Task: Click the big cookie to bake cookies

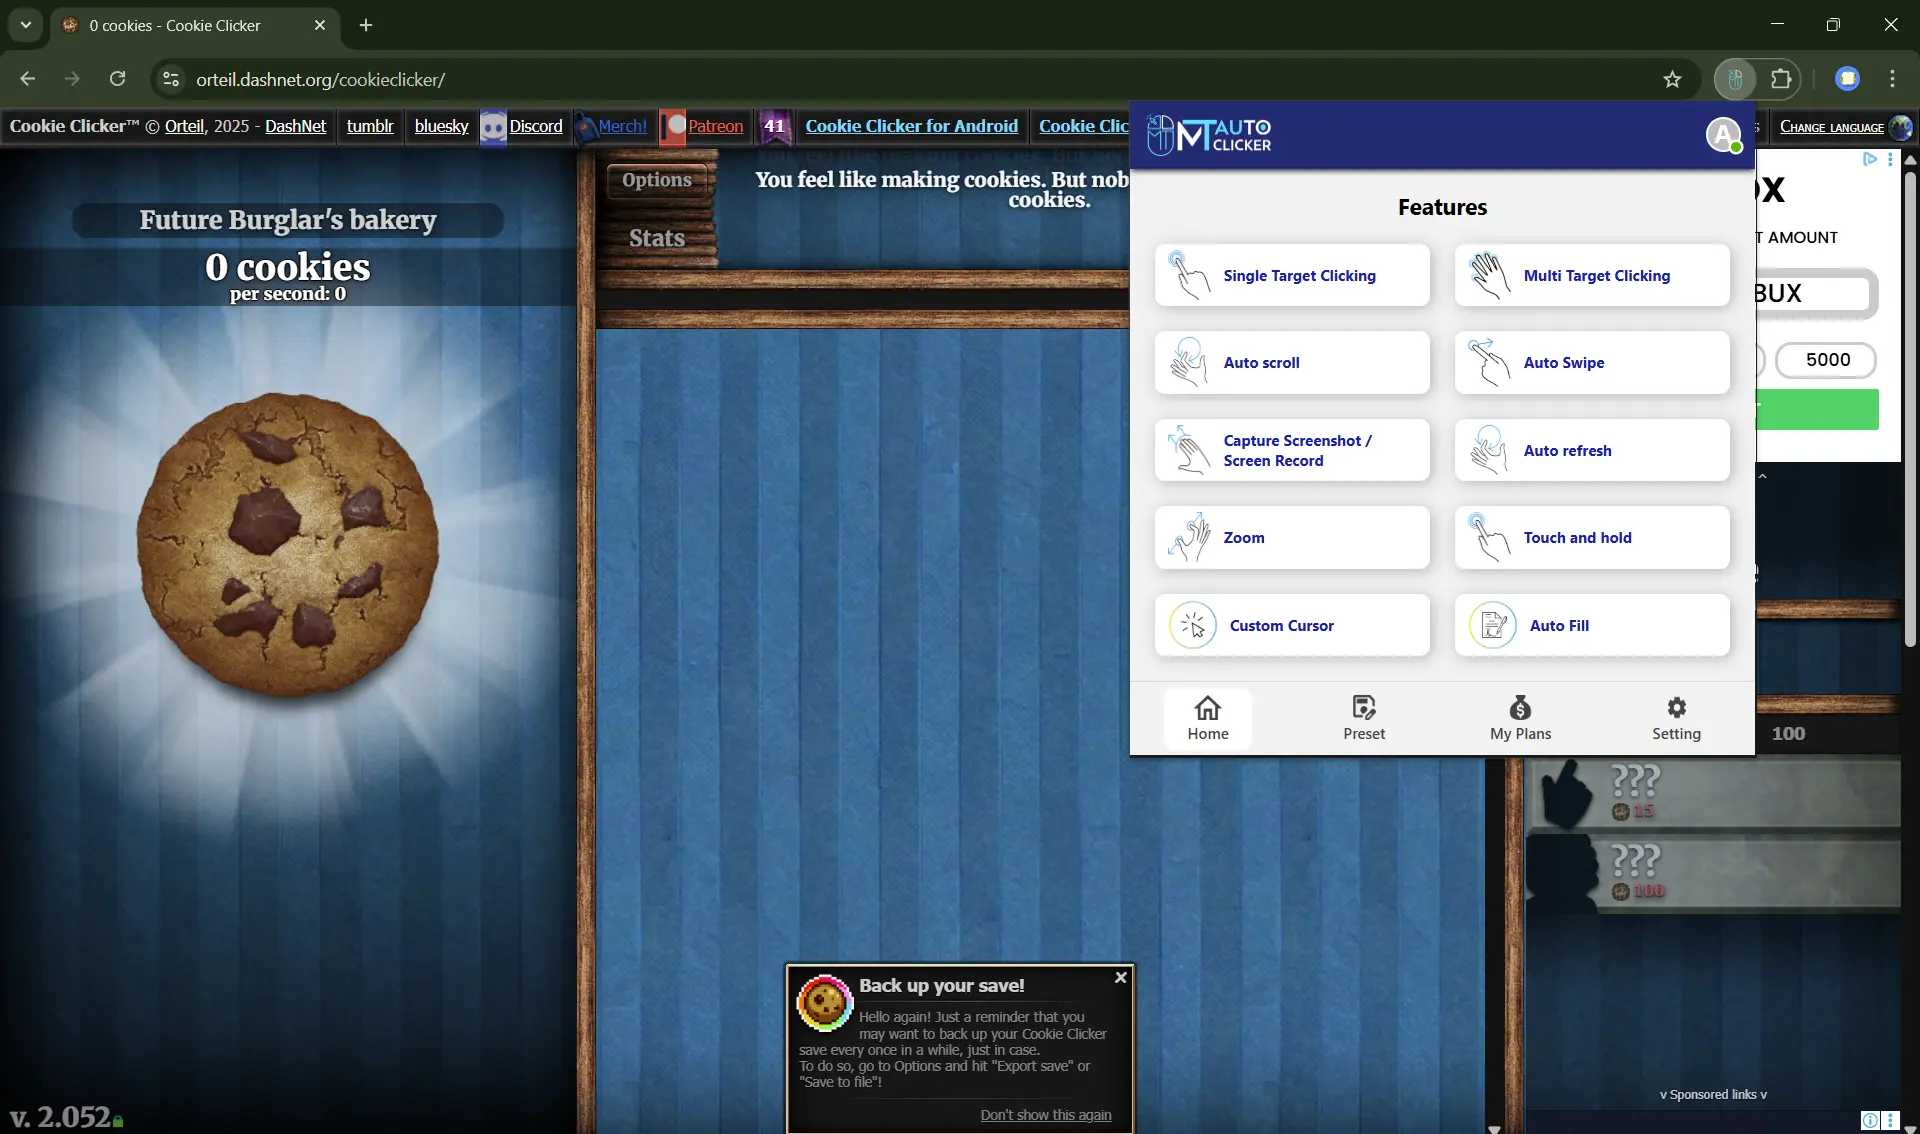Action: coord(288,545)
